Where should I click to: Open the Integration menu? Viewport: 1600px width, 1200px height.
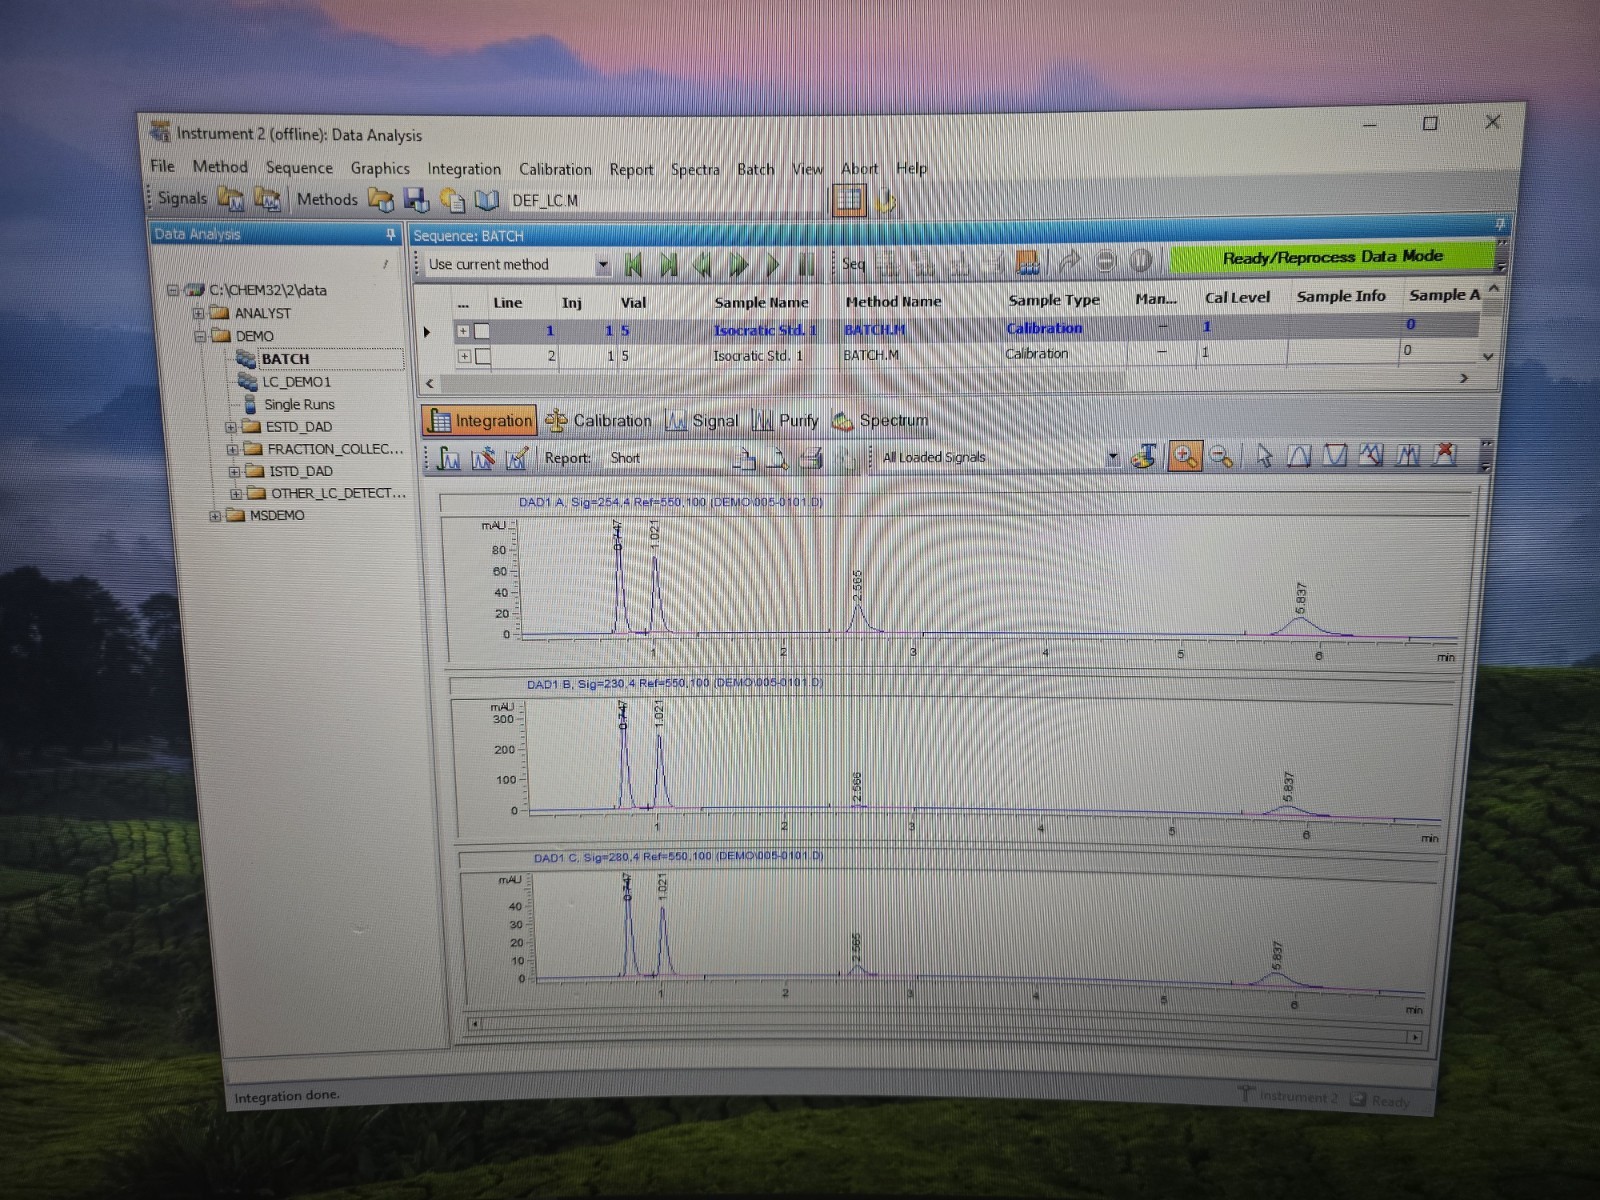[x=464, y=169]
